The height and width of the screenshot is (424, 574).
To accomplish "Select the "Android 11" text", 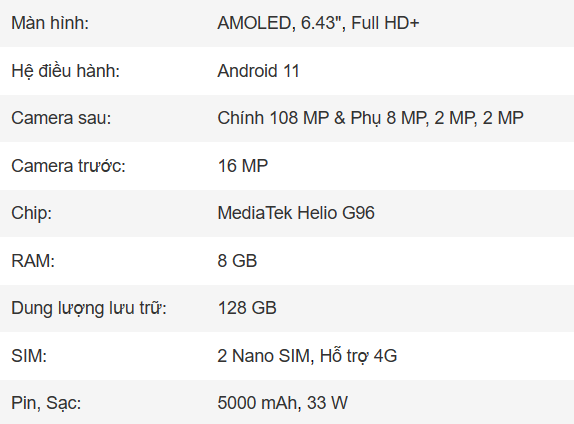I will [x=258, y=71].
